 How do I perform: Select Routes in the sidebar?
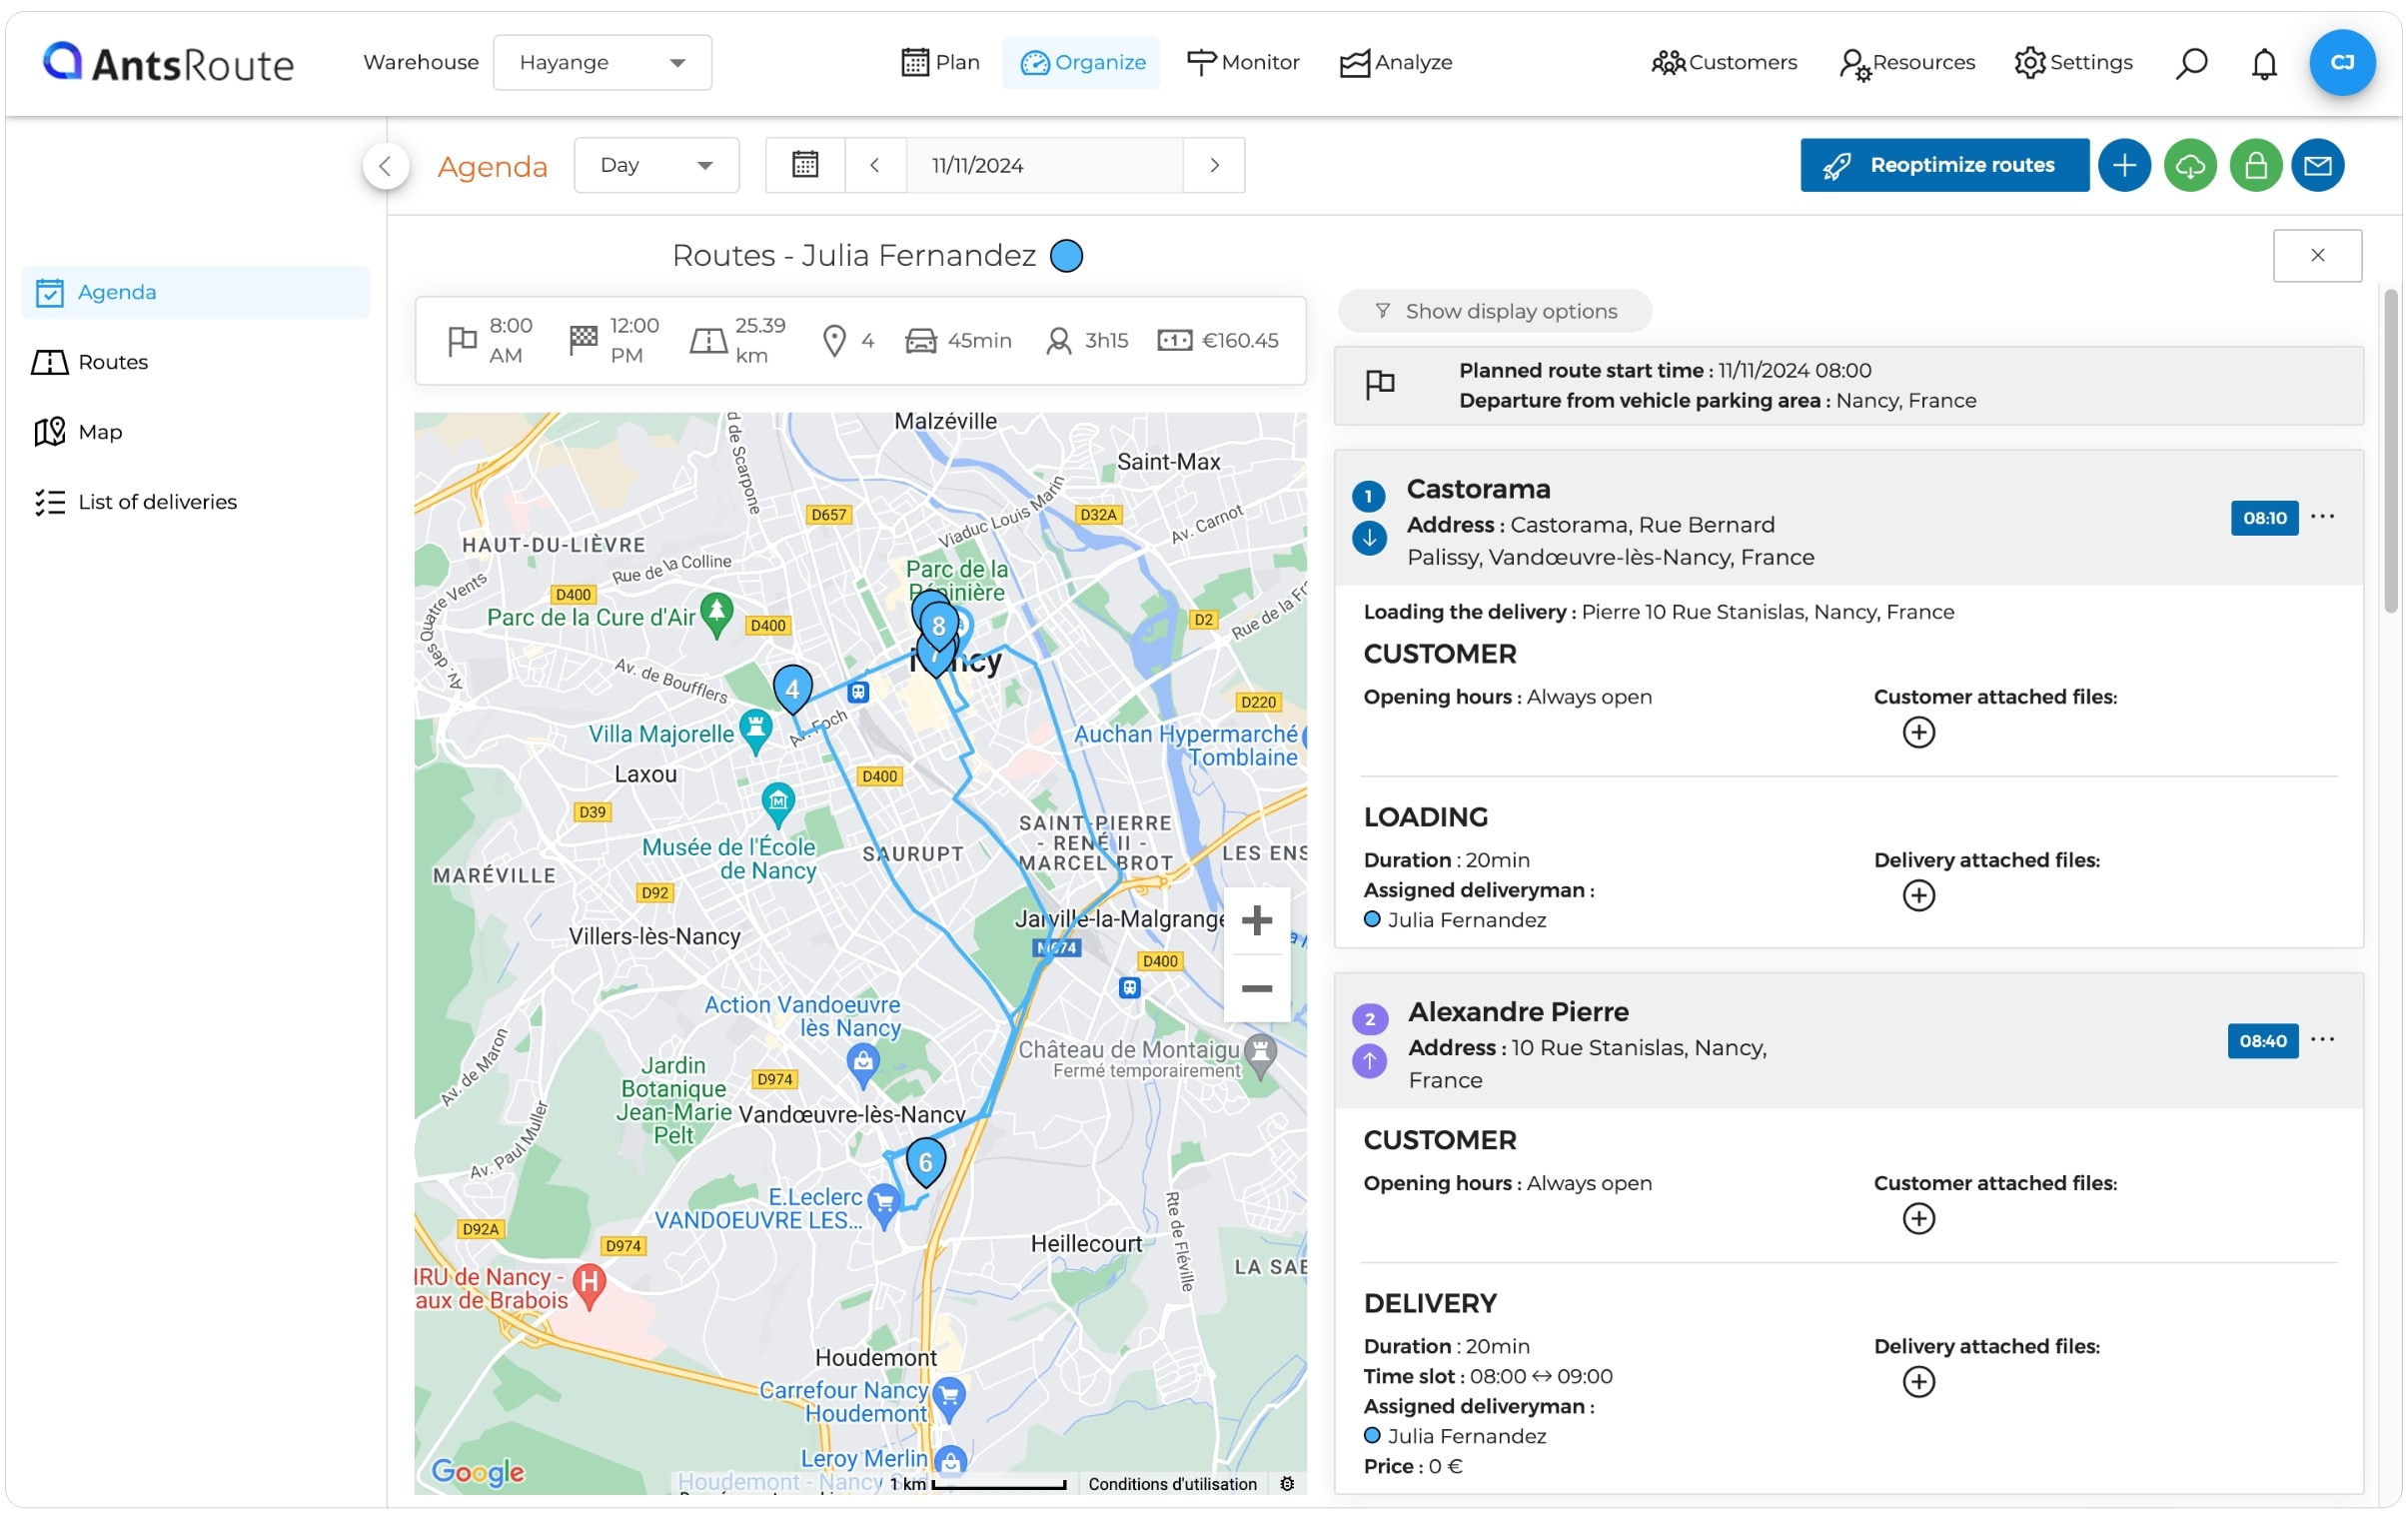(x=195, y=362)
